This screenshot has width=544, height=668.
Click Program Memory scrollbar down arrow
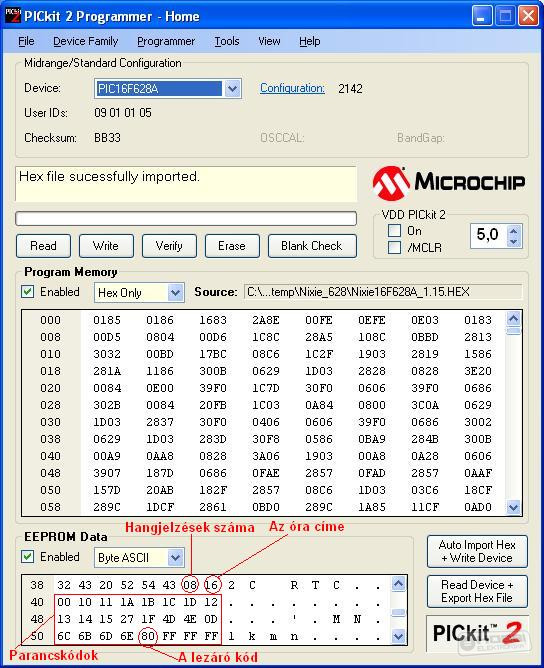514,507
